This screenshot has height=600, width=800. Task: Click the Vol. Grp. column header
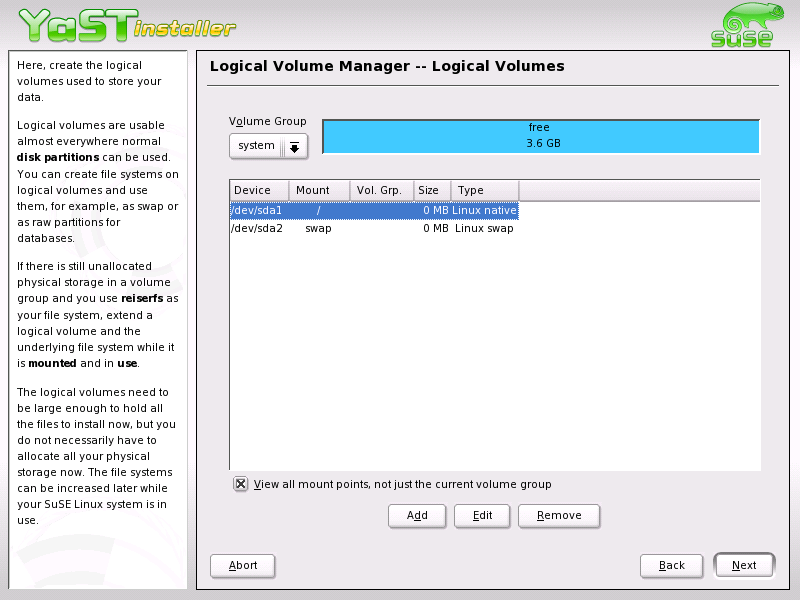(x=379, y=190)
